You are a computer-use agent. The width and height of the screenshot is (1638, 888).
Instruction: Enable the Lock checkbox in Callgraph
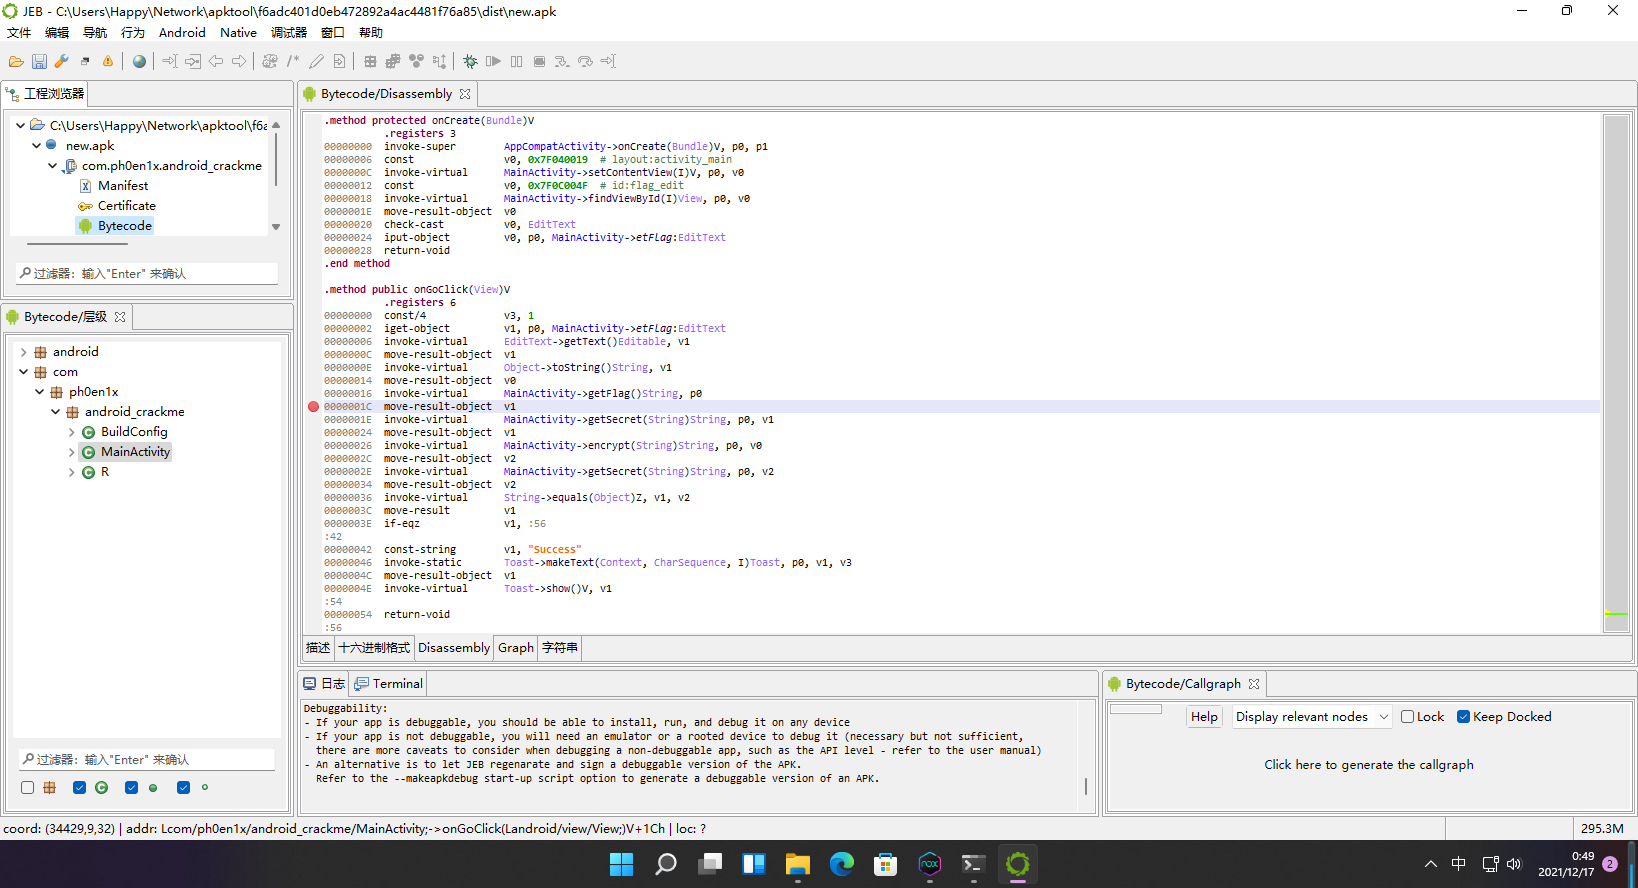[1407, 717]
